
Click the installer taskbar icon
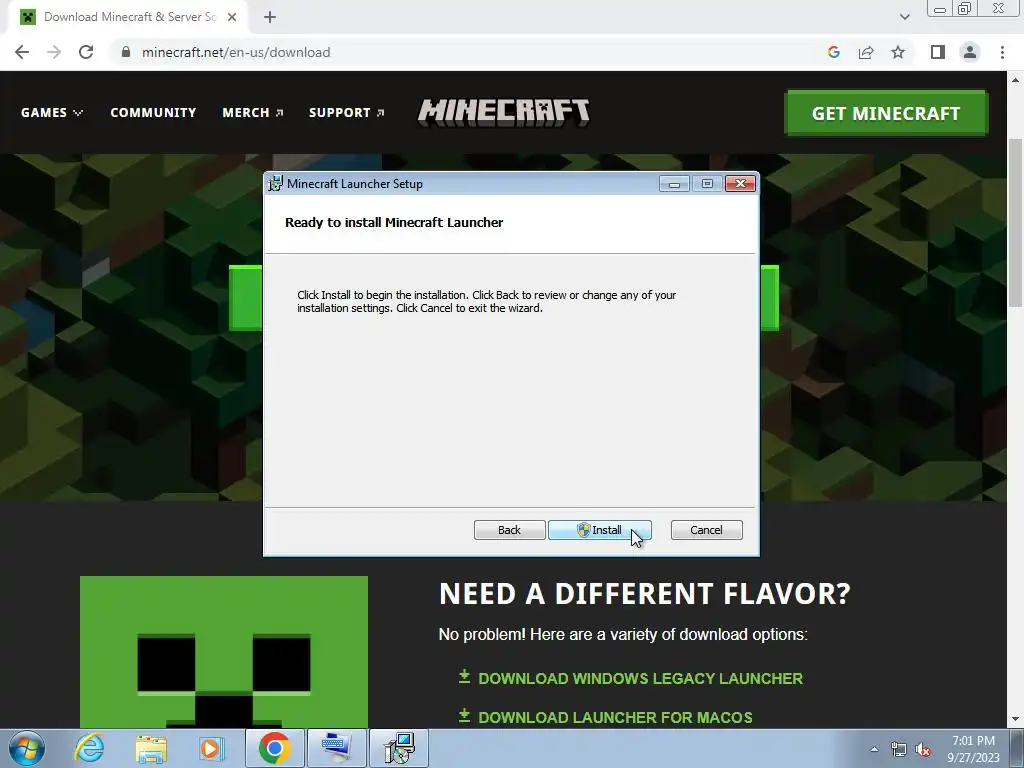click(399, 748)
